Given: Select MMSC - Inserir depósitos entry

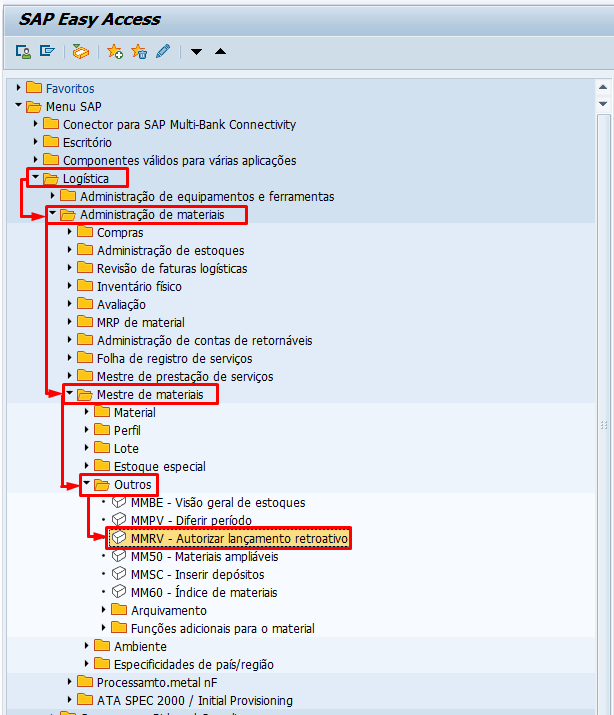Looking at the screenshot, I should 196,574.
